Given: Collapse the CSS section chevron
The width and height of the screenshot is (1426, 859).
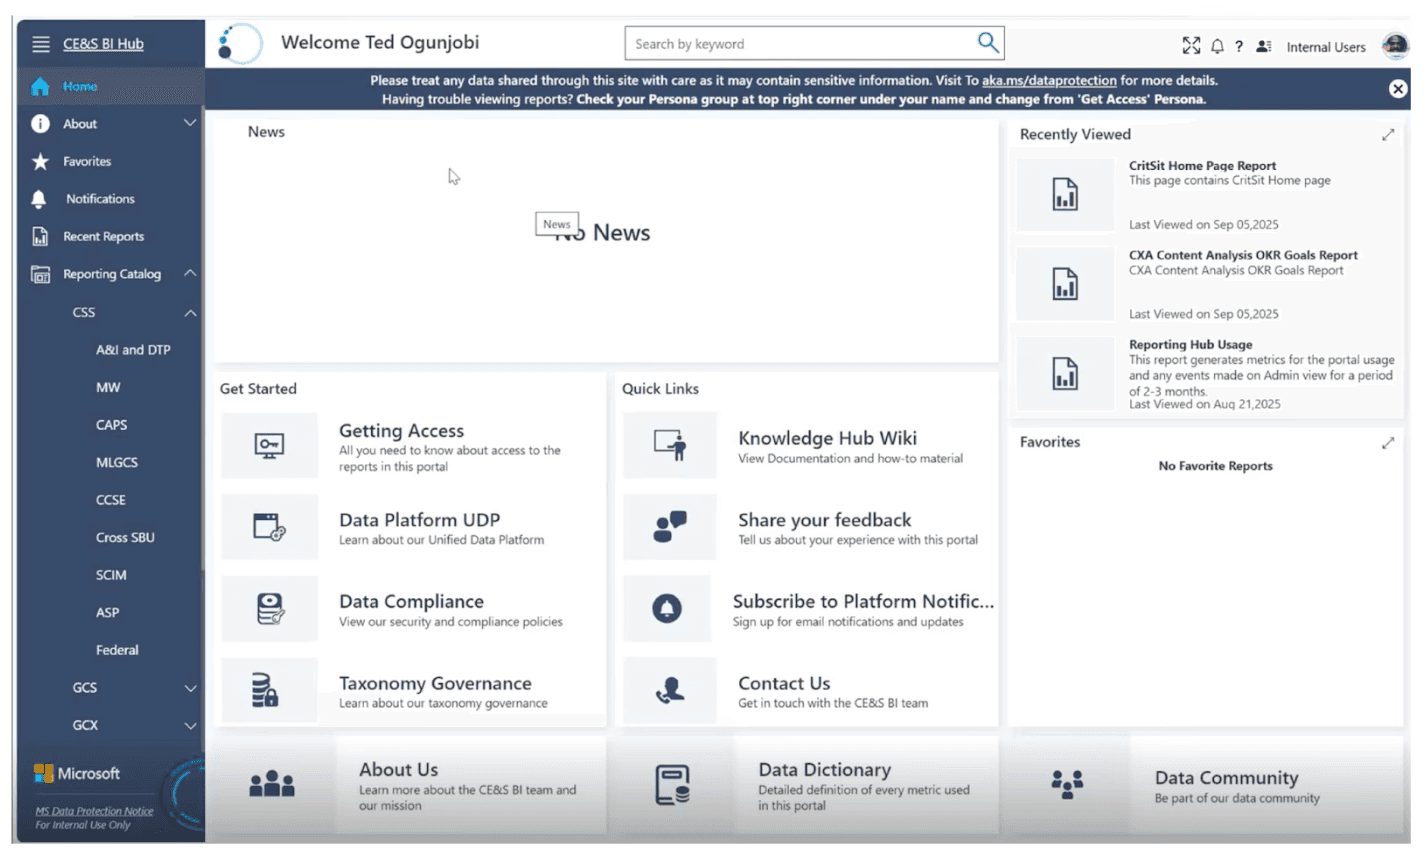Looking at the screenshot, I should [189, 312].
